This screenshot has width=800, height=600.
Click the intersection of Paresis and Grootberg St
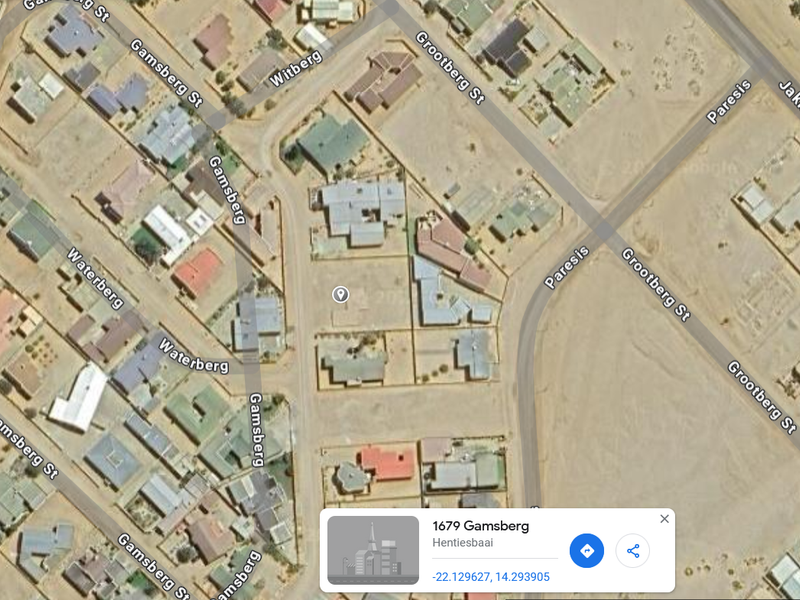coord(605,229)
